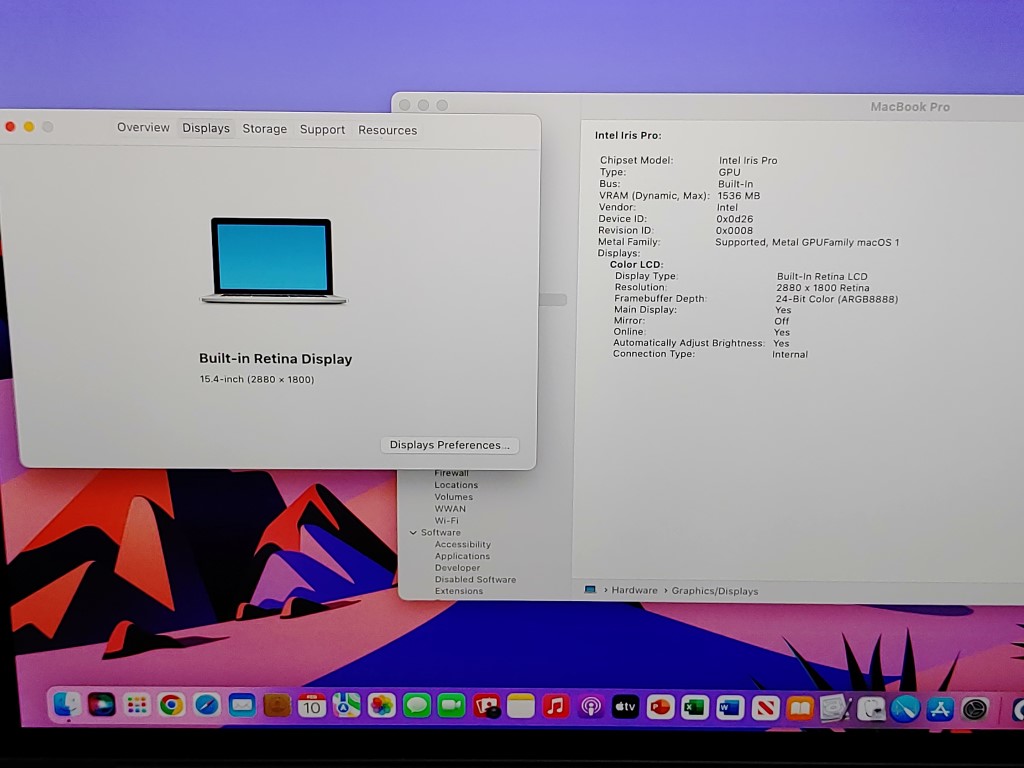This screenshot has width=1024, height=768.
Task: Click the VRAM value "1536 MB"
Action: [x=739, y=196]
